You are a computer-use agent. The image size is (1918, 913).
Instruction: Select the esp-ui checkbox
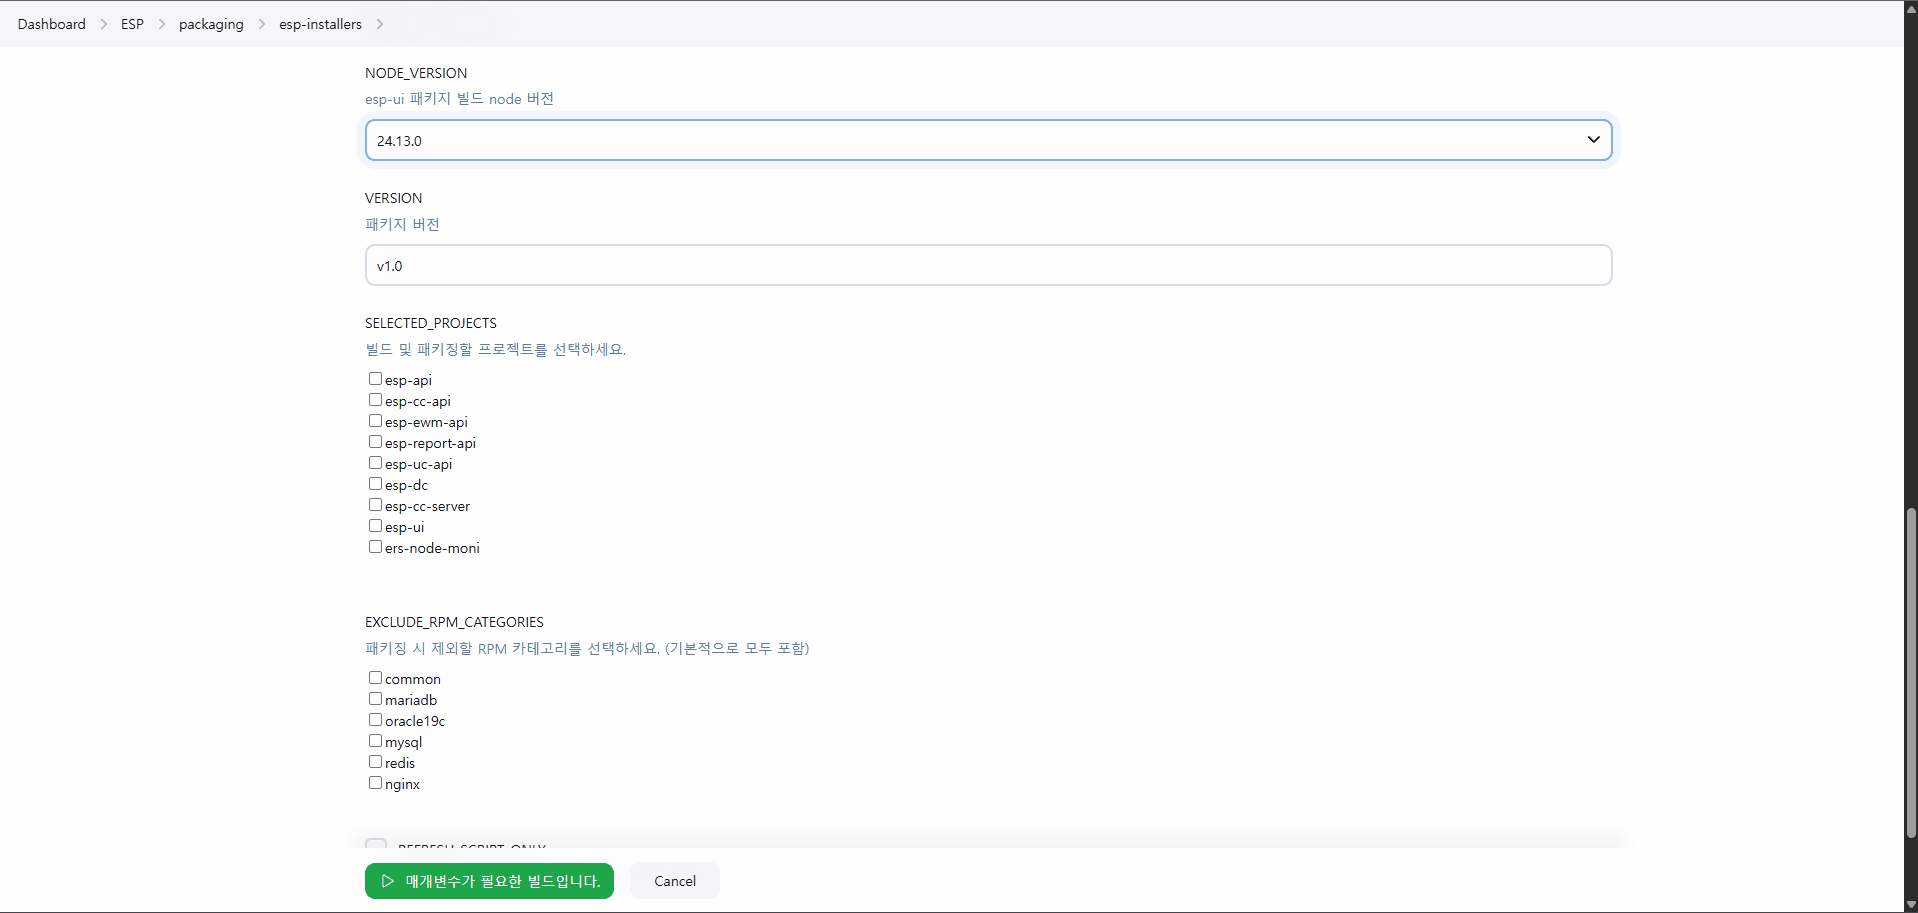tap(375, 526)
